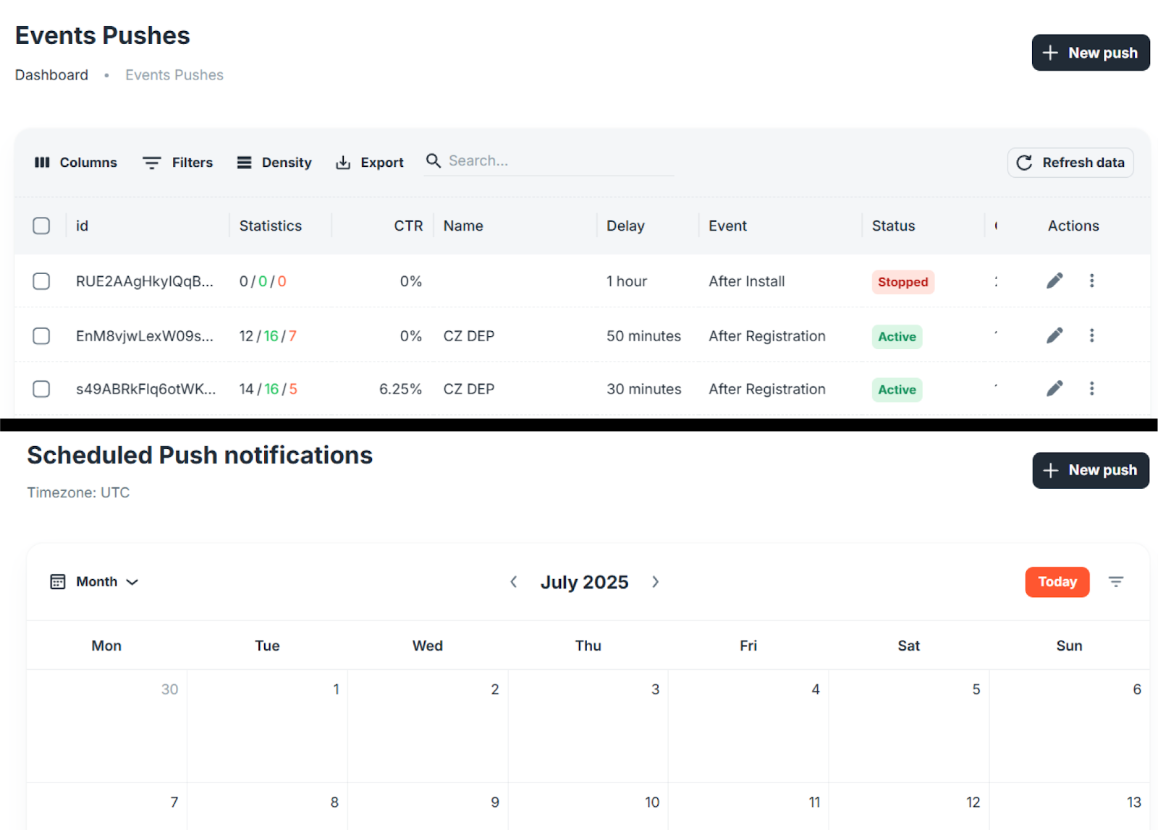Edit the EnM8vjwLexW09s push with pencil icon
Image resolution: width=1158 pixels, height=830 pixels.
pos(1055,335)
